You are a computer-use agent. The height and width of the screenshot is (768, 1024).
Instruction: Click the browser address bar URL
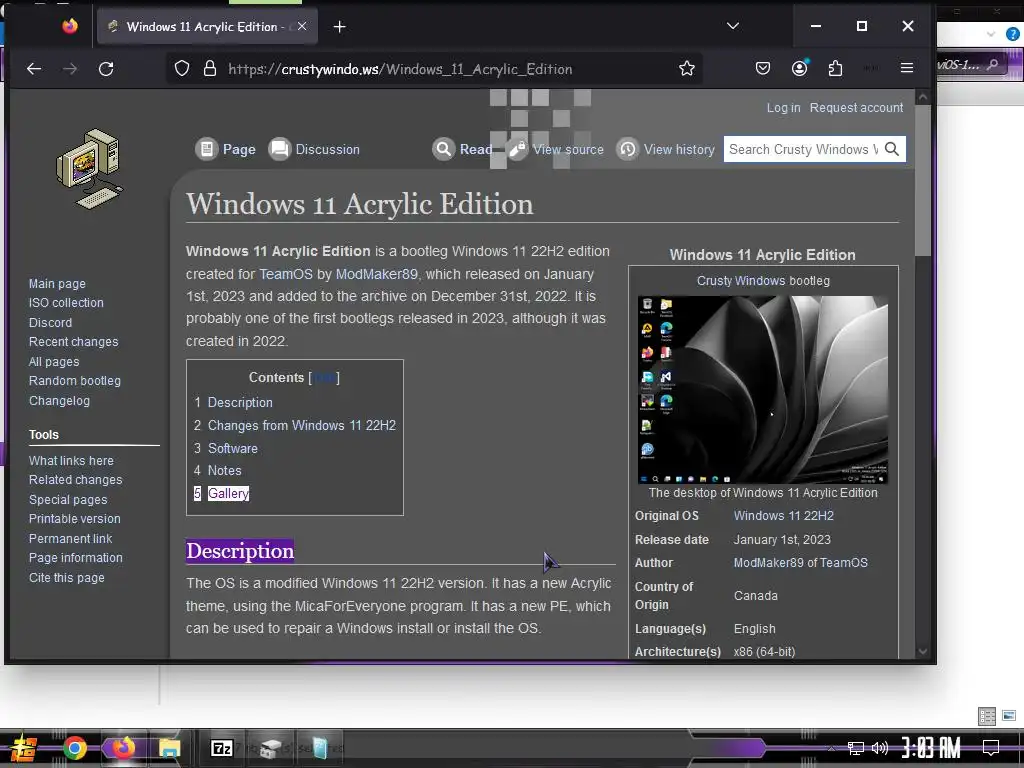point(400,69)
